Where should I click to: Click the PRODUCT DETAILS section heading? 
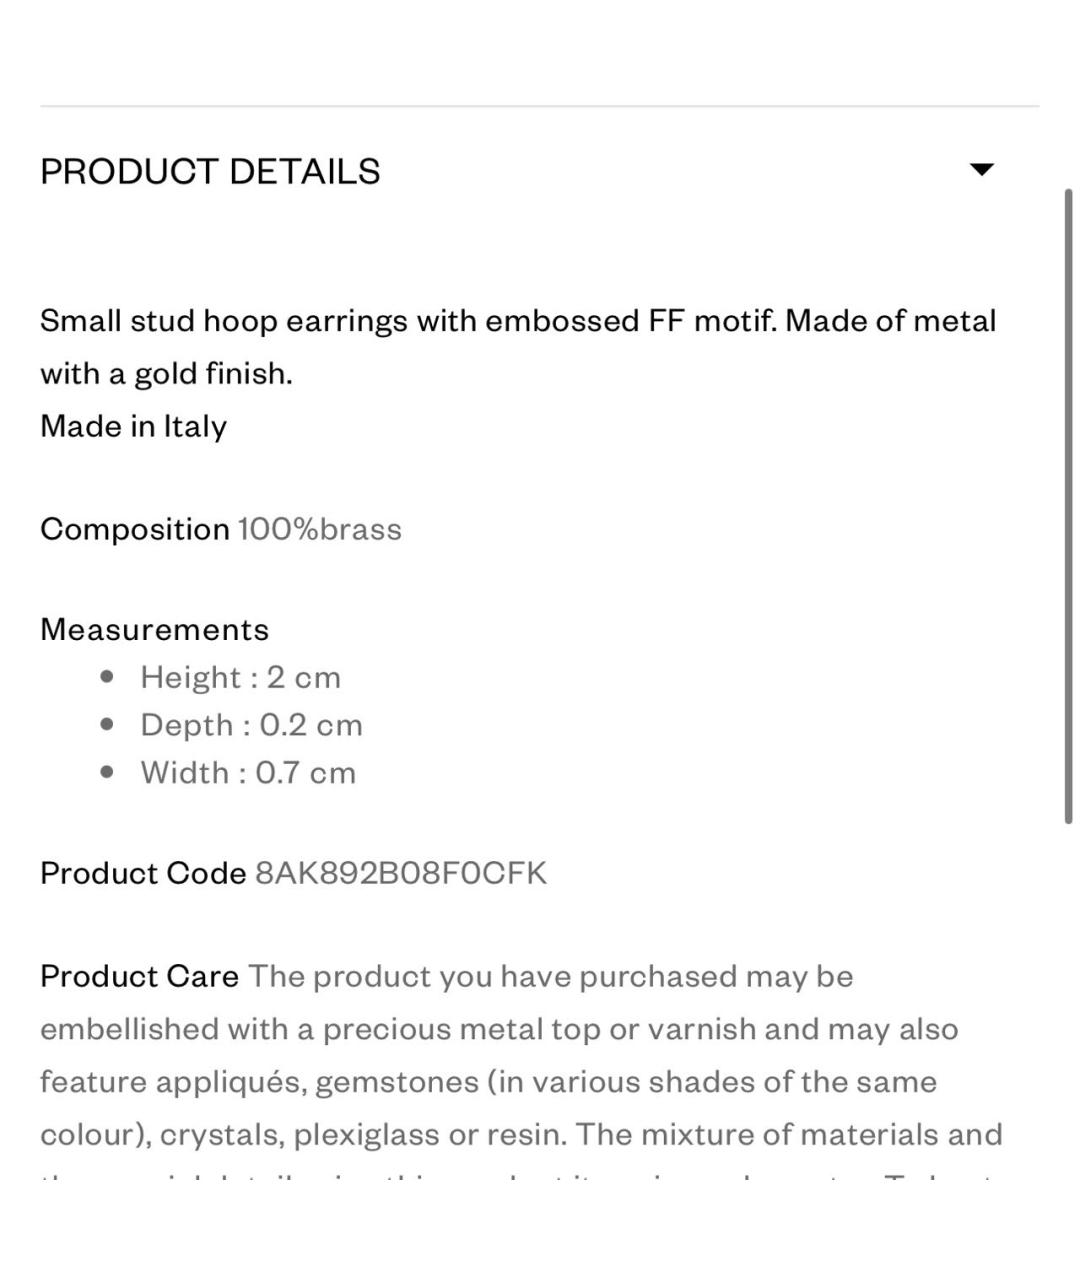(x=210, y=171)
